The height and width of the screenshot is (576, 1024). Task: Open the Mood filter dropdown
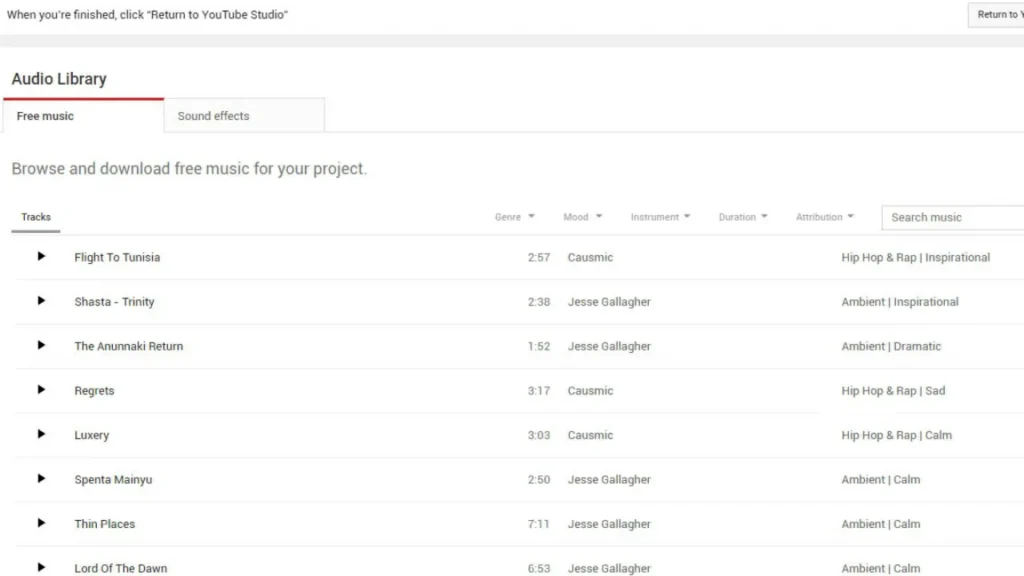pyautogui.click(x=582, y=216)
